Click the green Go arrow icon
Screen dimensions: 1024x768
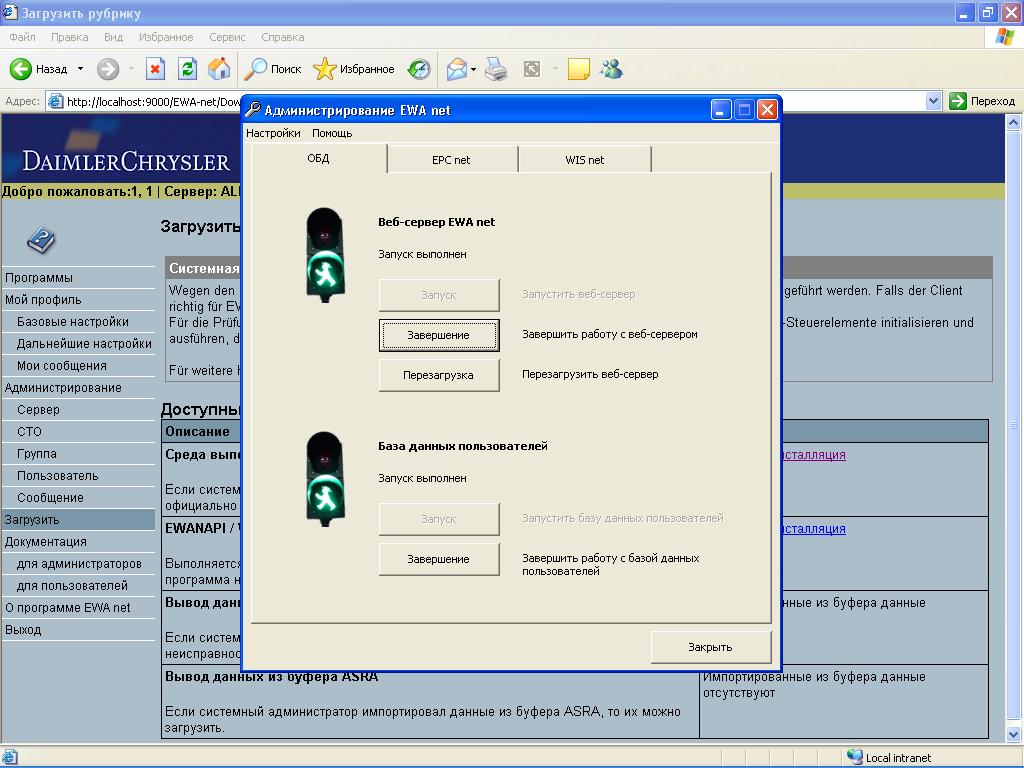pos(957,101)
